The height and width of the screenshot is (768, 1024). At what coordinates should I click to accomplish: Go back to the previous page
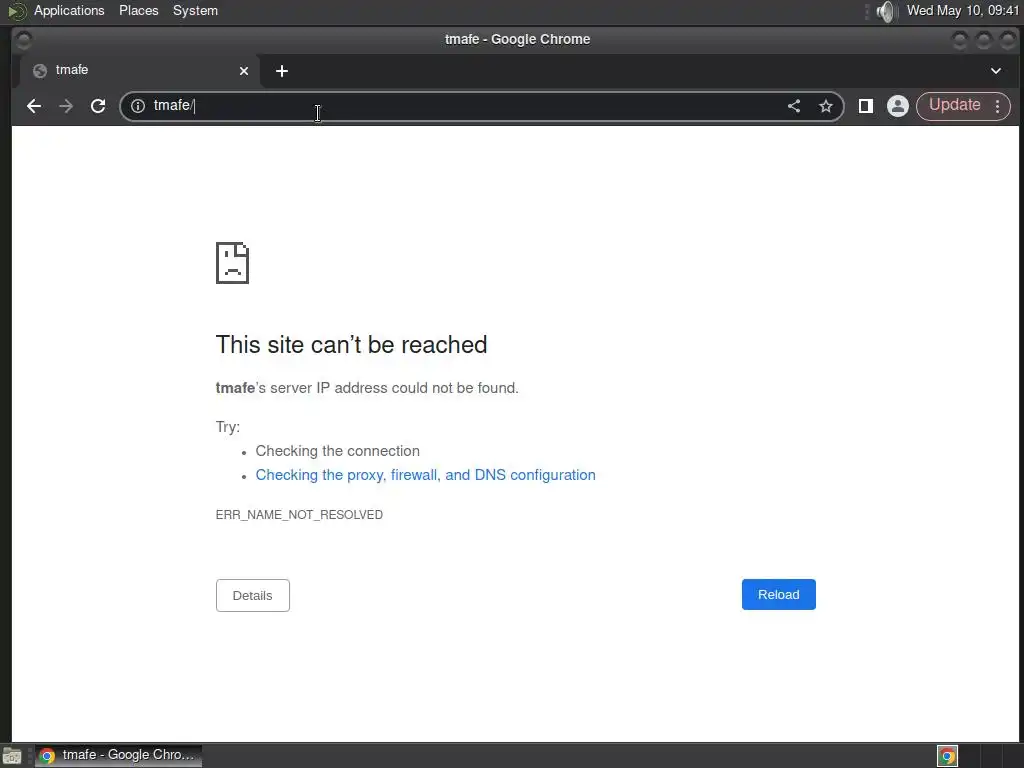click(x=34, y=106)
